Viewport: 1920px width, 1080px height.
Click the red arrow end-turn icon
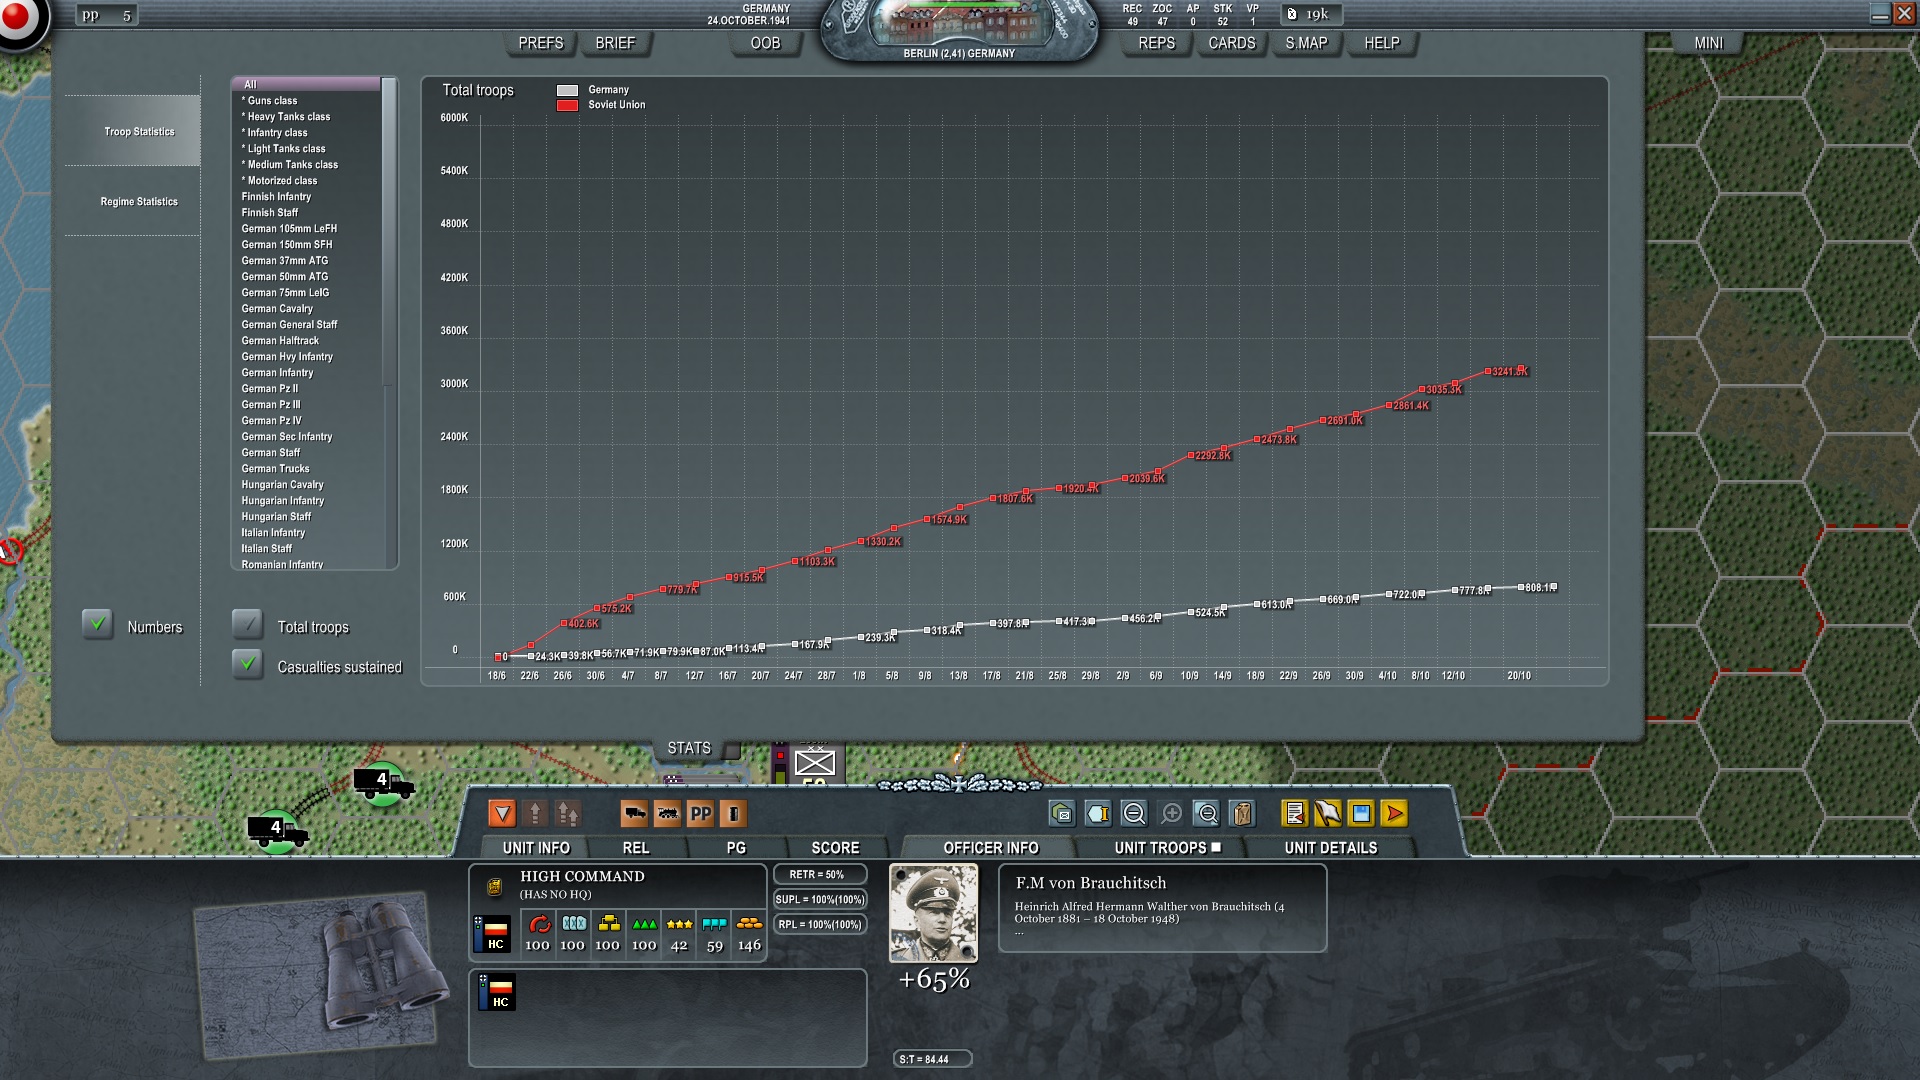1393,814
